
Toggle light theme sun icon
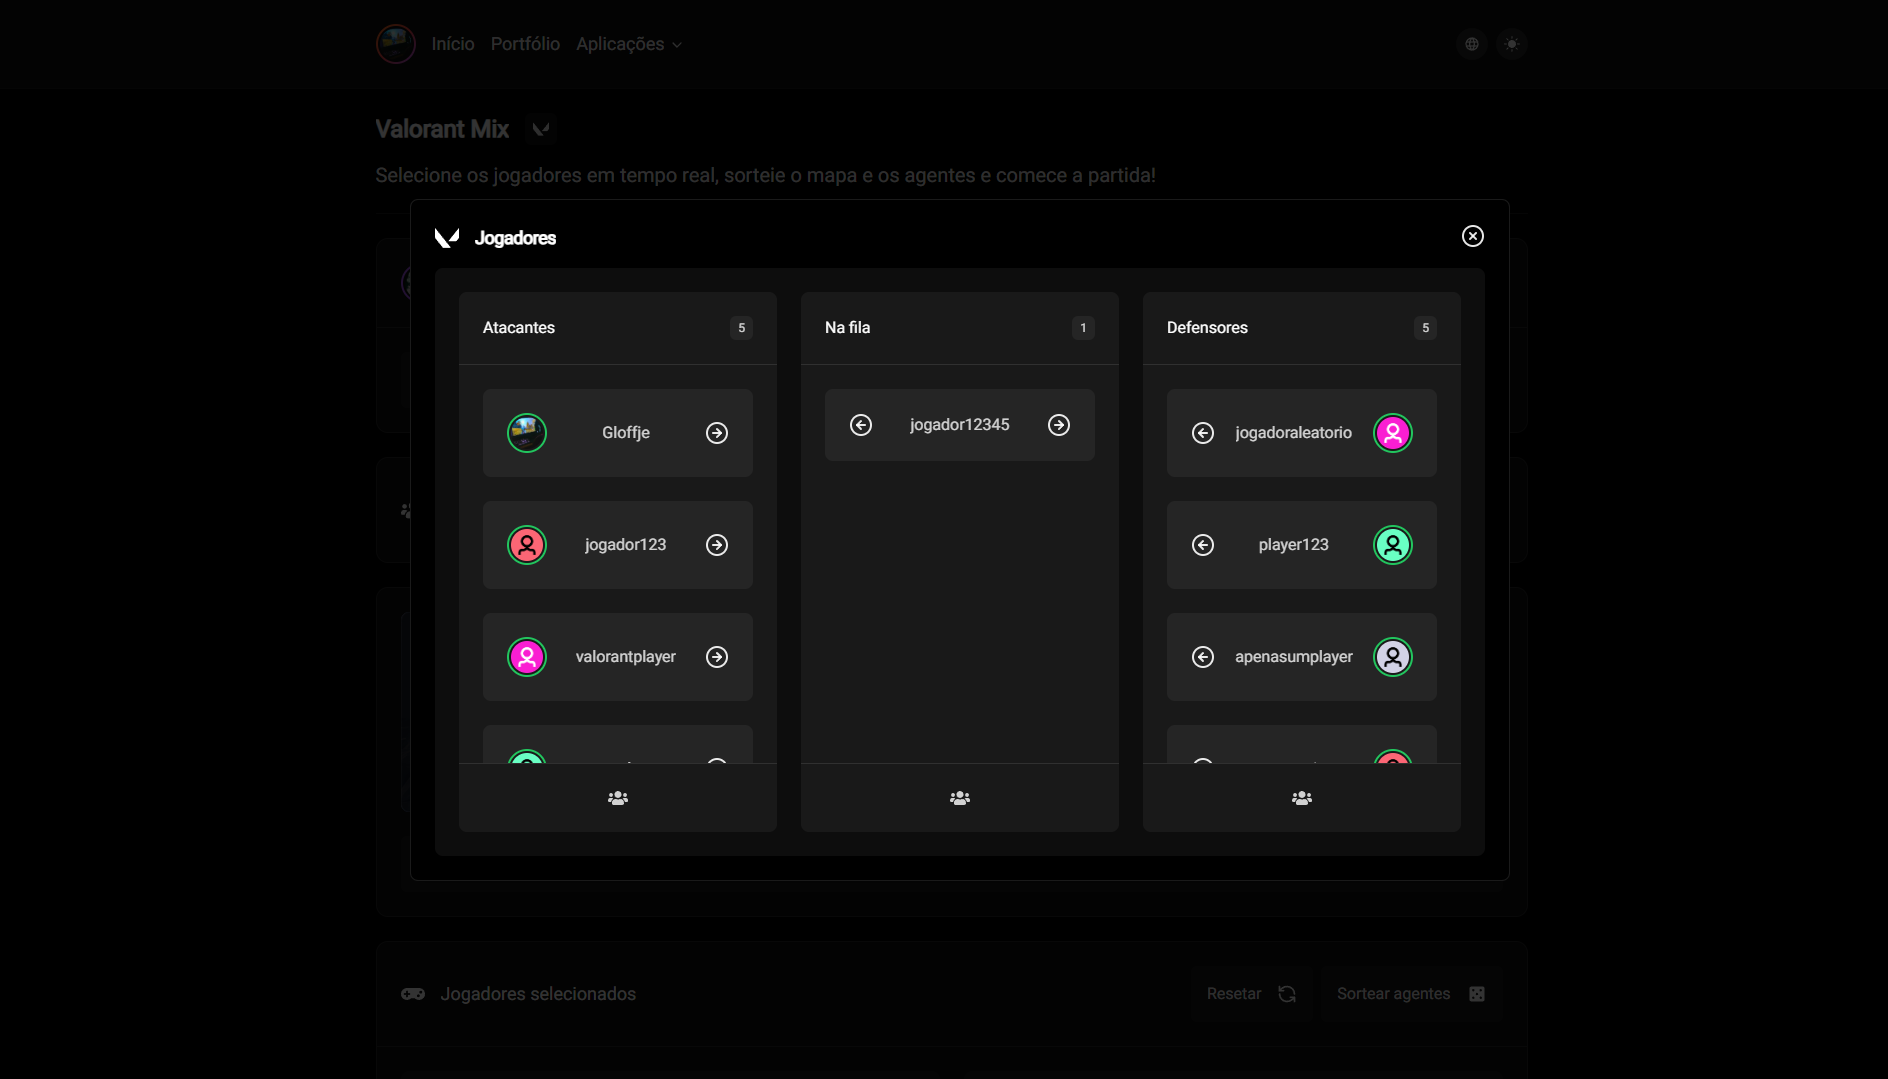[1512, 44]
